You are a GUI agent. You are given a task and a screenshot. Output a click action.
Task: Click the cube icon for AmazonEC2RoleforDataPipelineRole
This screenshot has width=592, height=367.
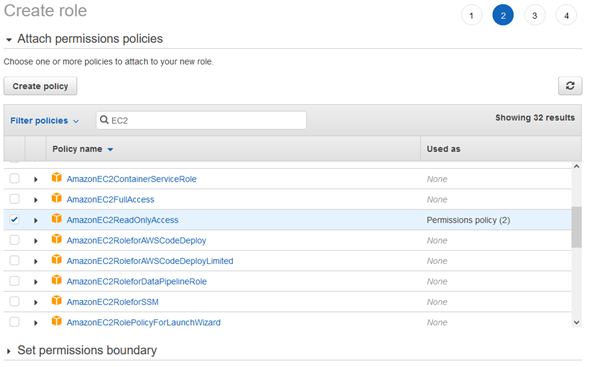[57, 280]
